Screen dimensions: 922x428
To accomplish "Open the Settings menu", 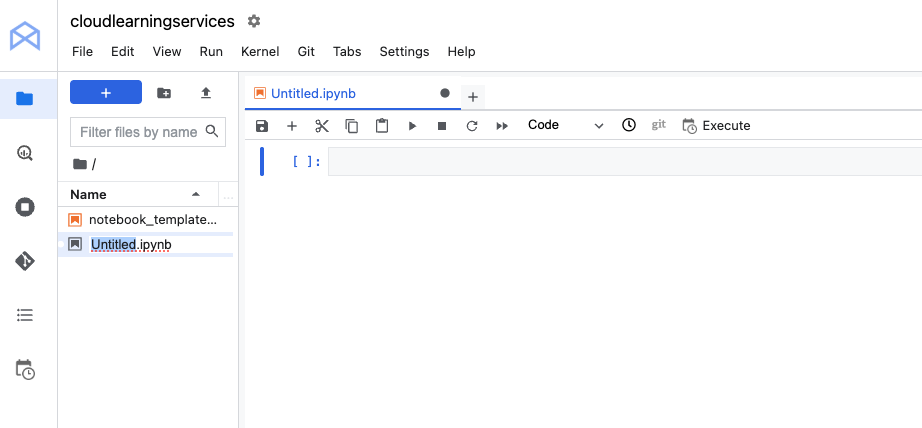I will tap(405, 52).
